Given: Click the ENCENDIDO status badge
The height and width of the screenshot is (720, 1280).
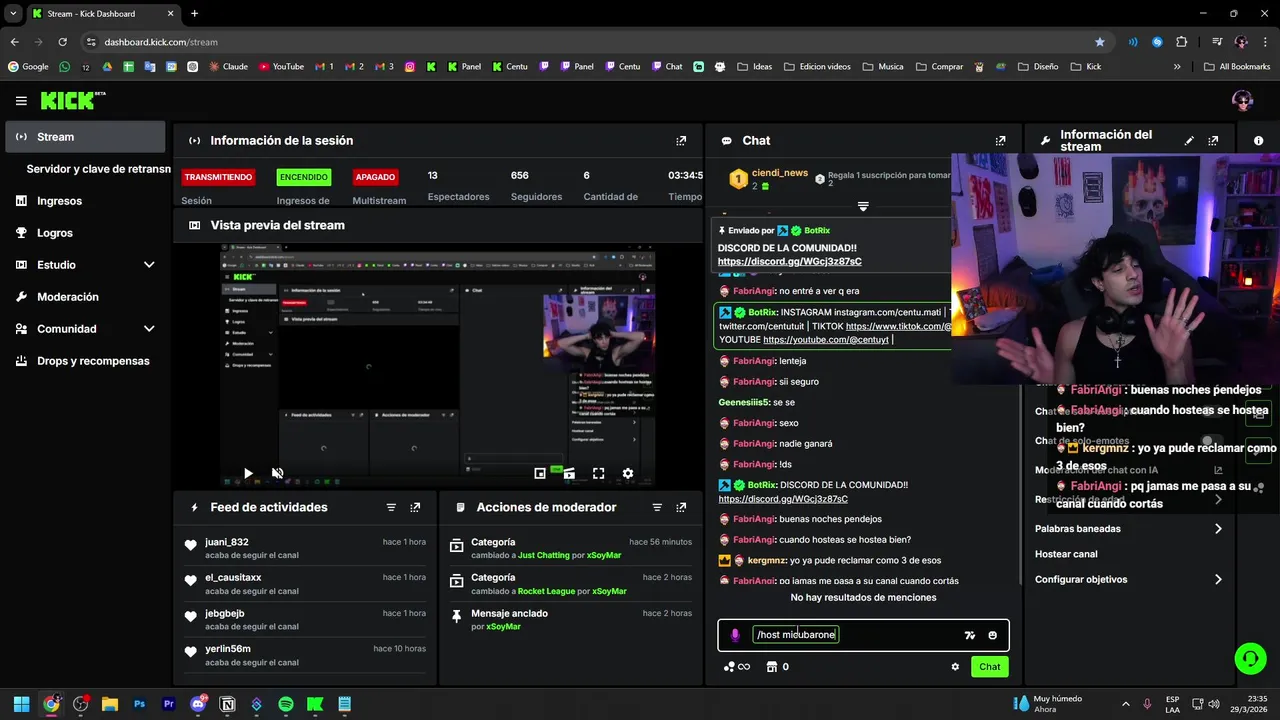Looking at the screenshot, I should [x=303, y=177].
